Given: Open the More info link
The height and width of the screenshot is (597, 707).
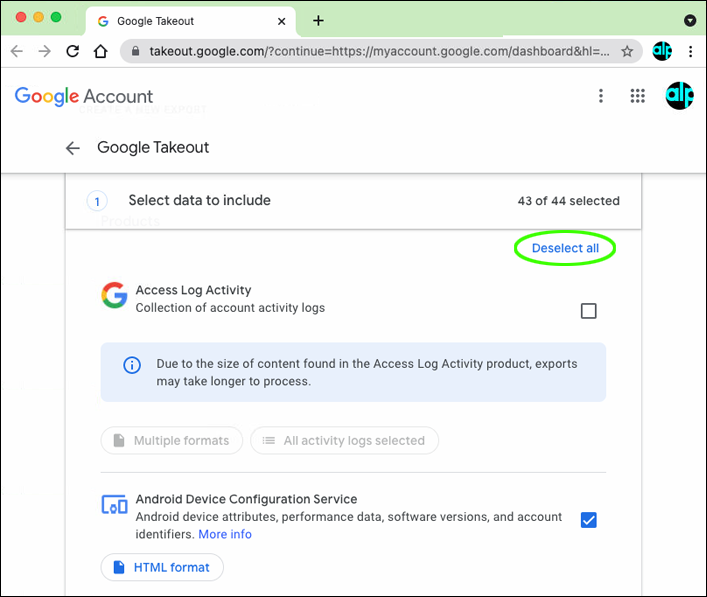Looking at the screenshot, I should pos(225,535).
